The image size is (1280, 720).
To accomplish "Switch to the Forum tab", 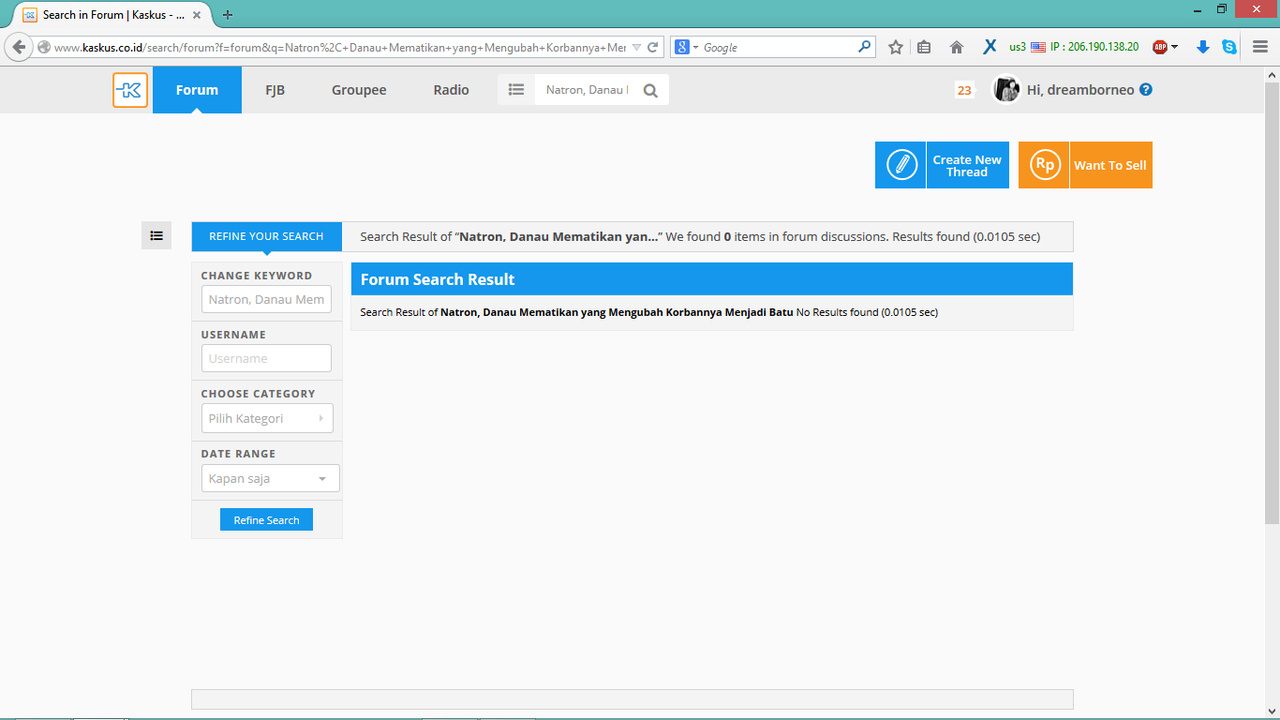I will tap(197, 90).
